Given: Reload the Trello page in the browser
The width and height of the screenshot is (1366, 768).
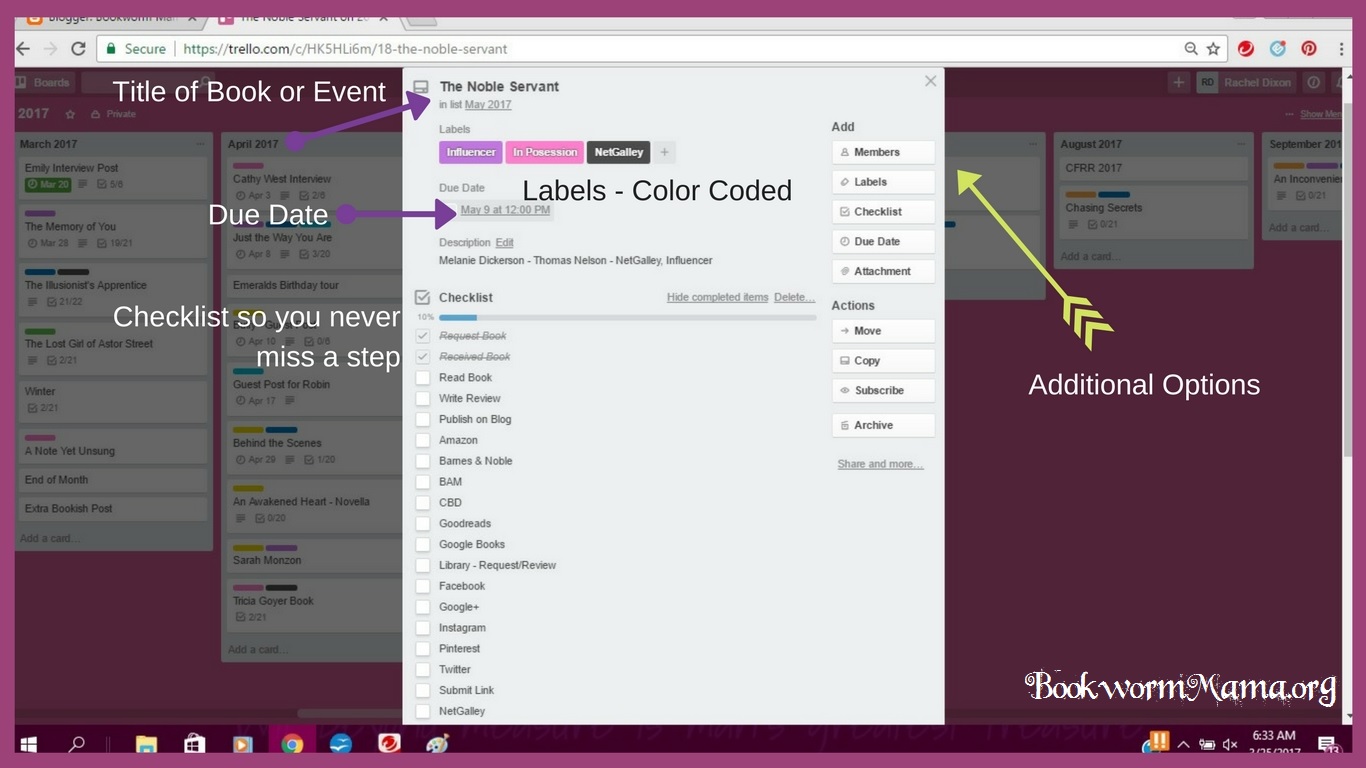Looking at the screenshot, I should coord(78,48).
